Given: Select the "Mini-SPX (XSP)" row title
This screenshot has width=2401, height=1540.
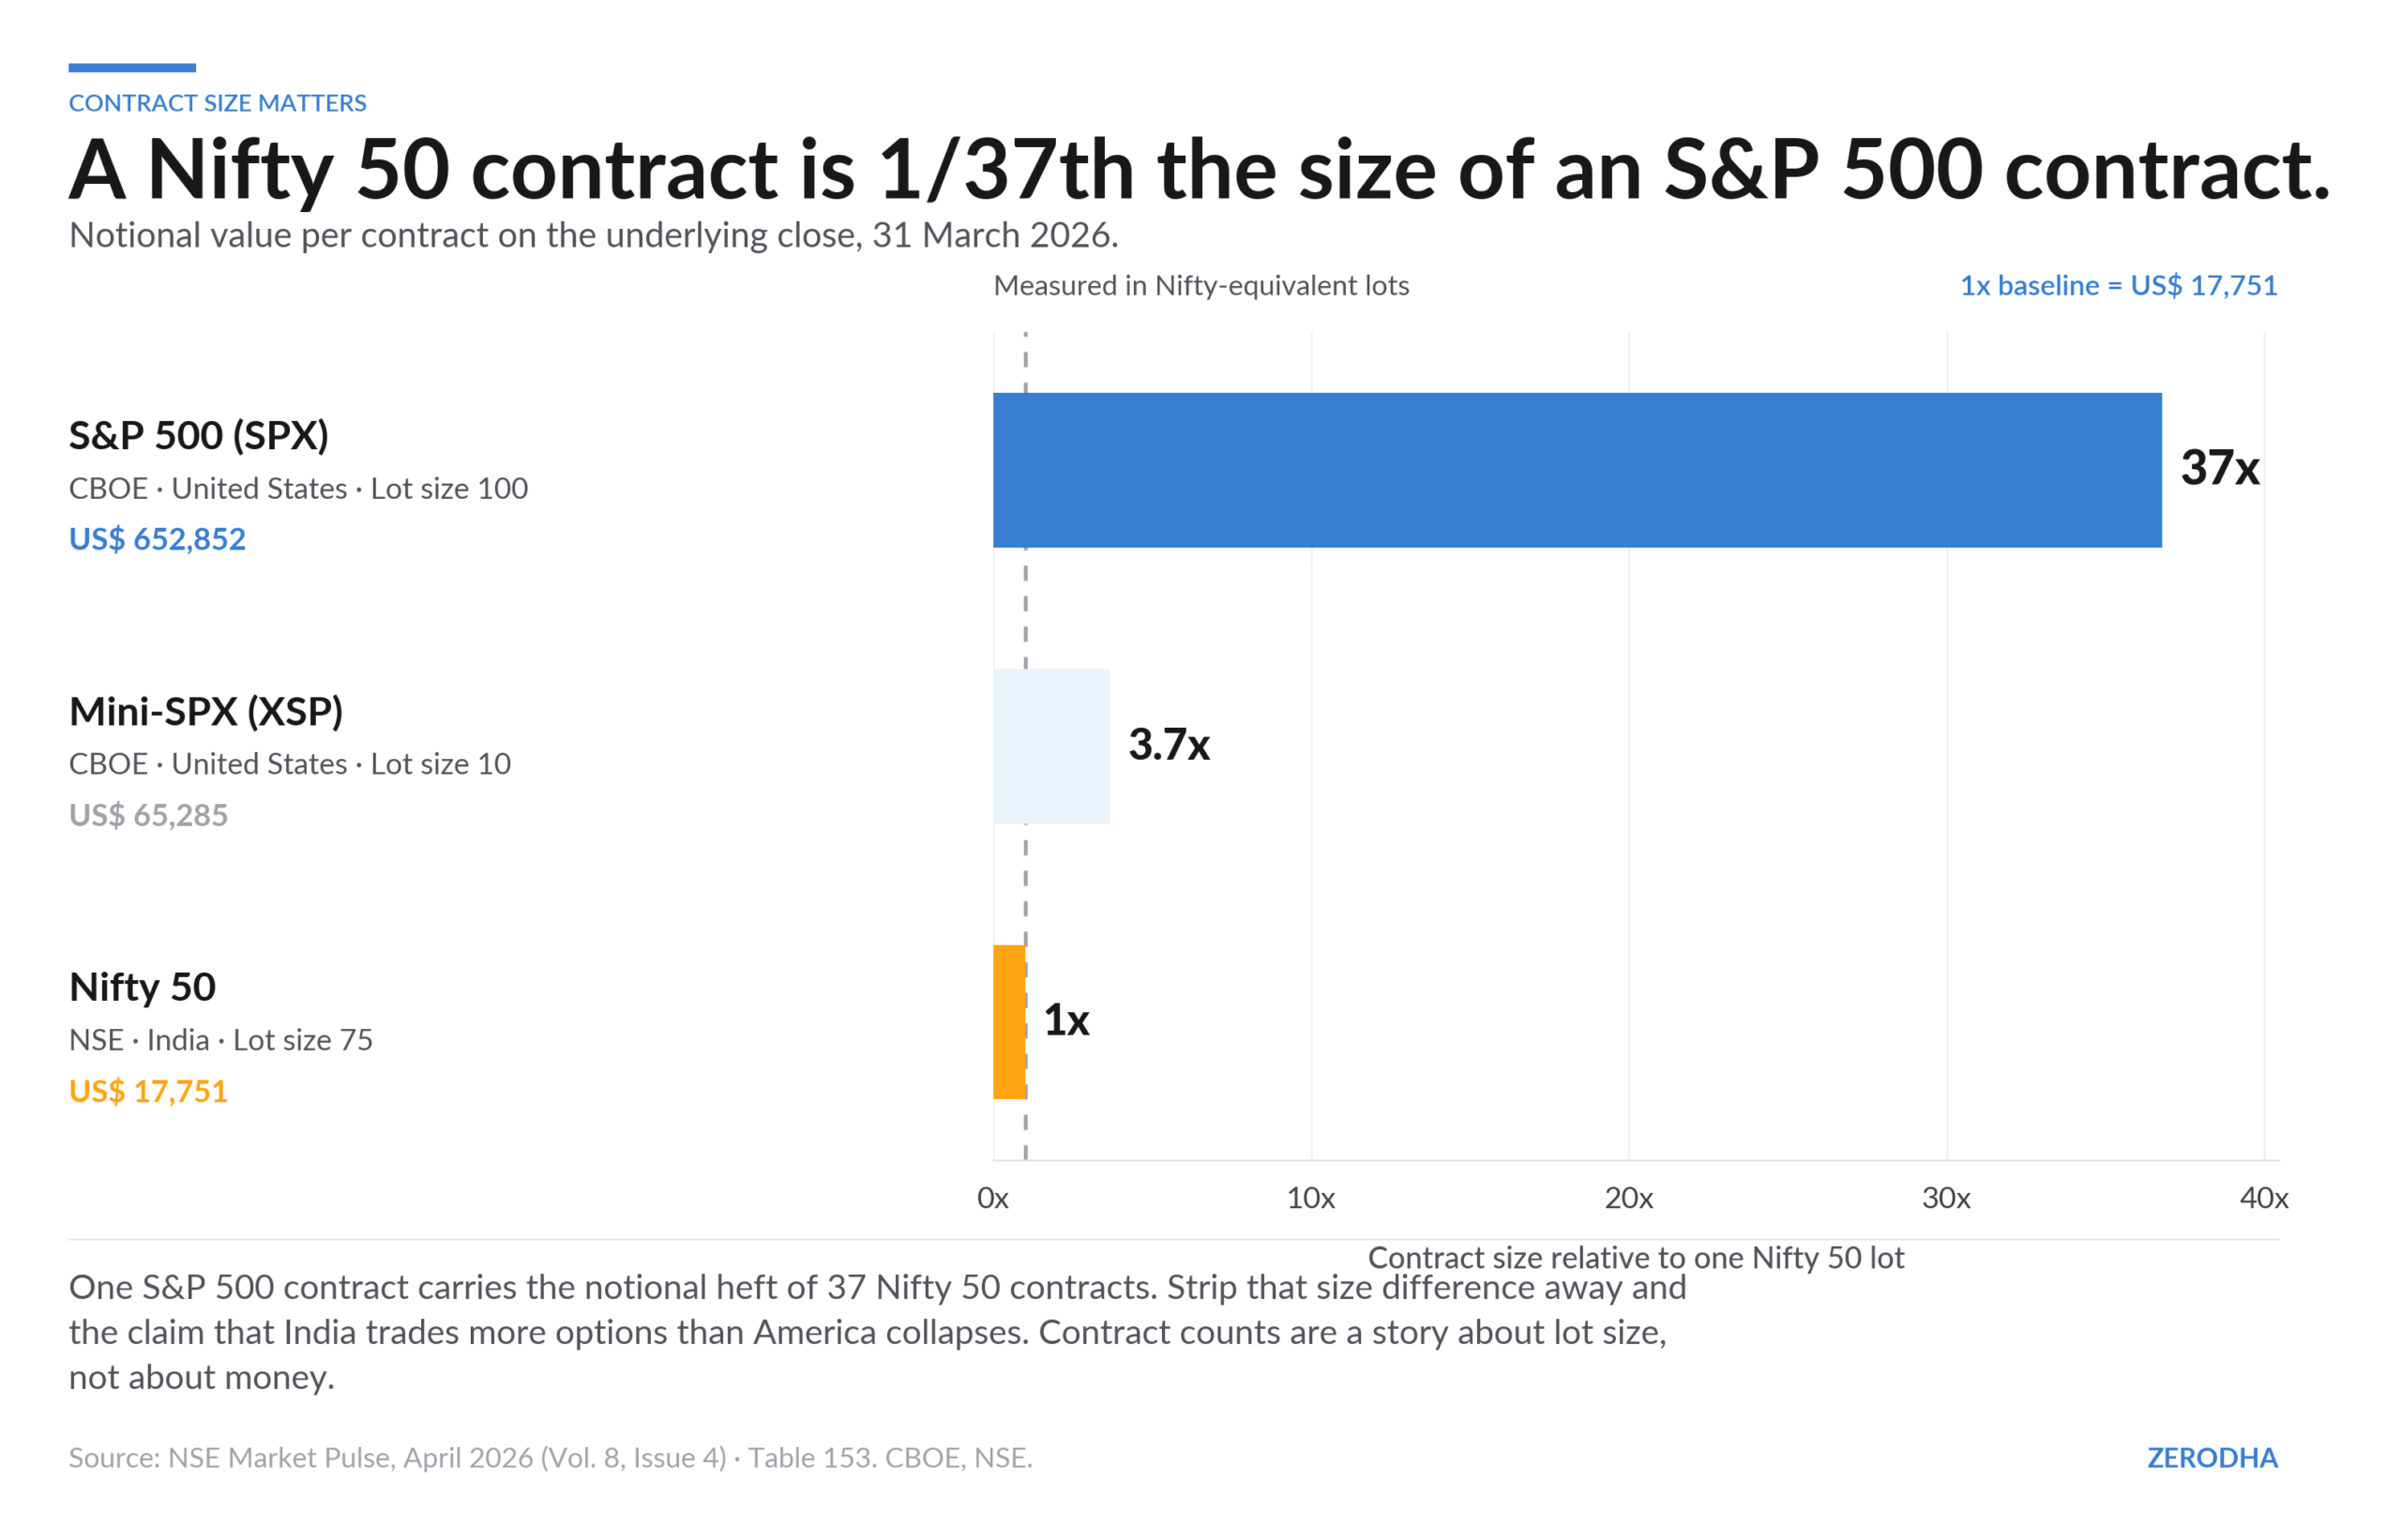Looking at the screenshot, I should pyautogui.click(x=206, y=712).
